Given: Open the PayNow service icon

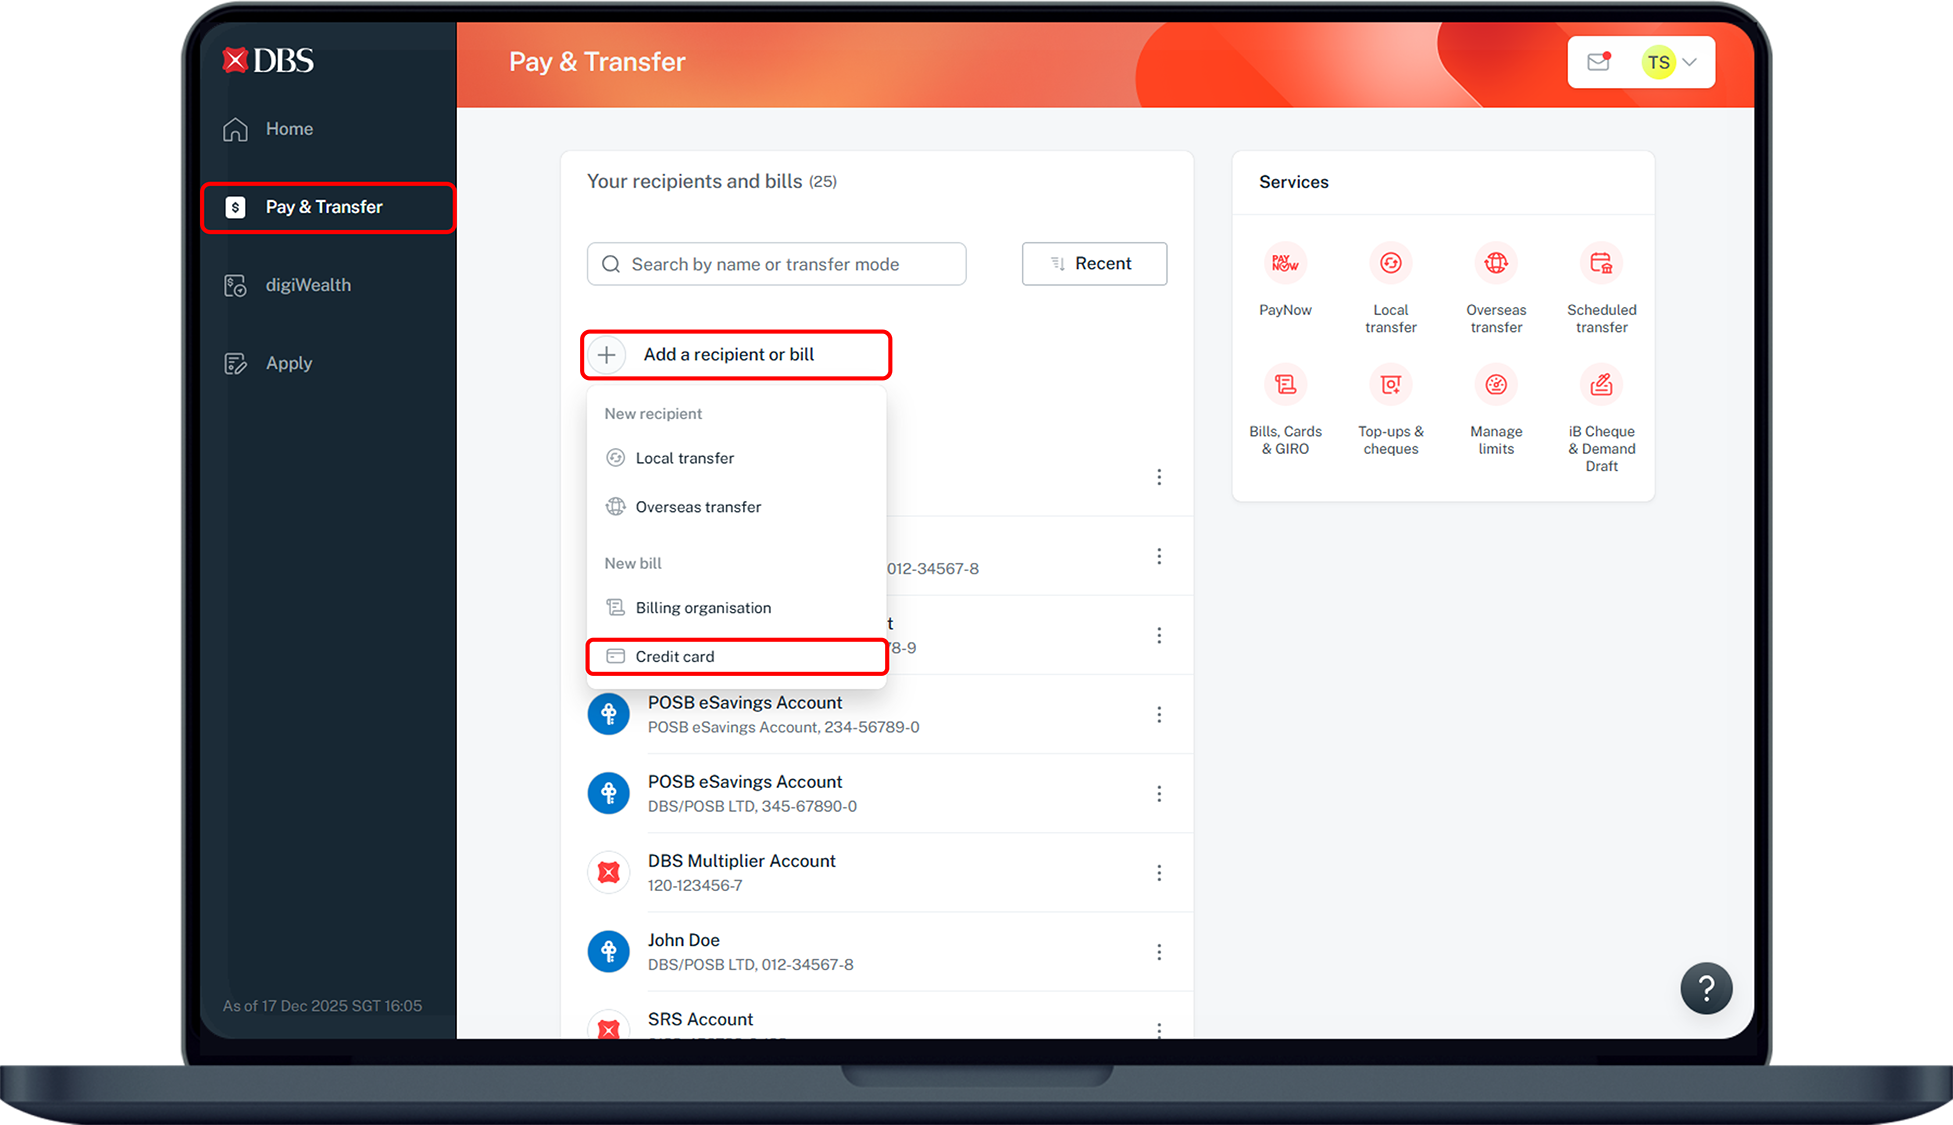Looking at the screenshot, I should (x=1285, y=264).
